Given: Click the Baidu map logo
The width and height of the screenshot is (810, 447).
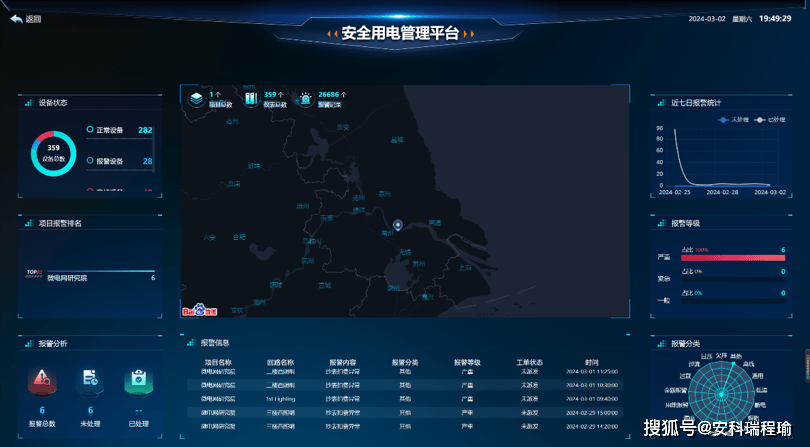Looking at the screenshot, I should coord(199,310).
